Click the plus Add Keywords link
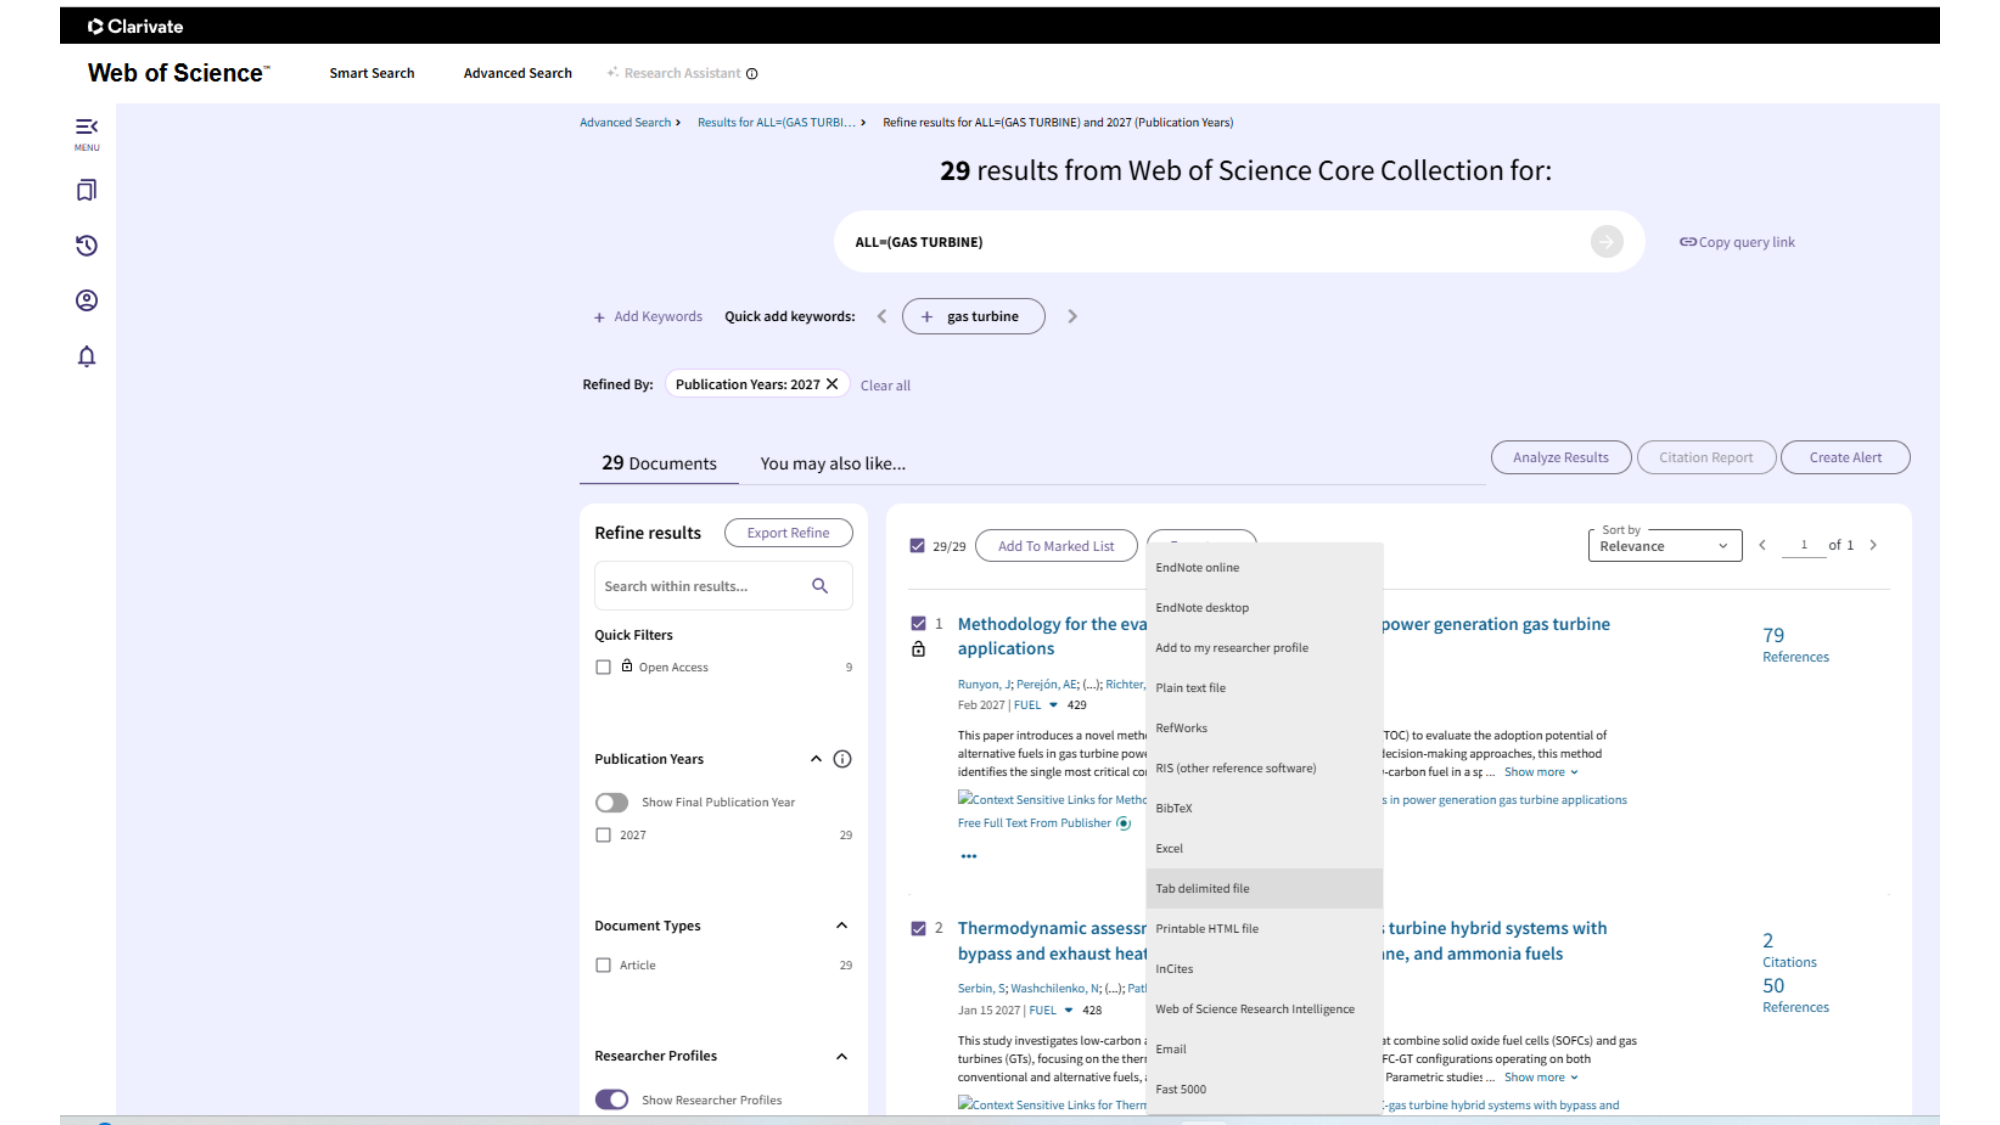 (648, 316)
